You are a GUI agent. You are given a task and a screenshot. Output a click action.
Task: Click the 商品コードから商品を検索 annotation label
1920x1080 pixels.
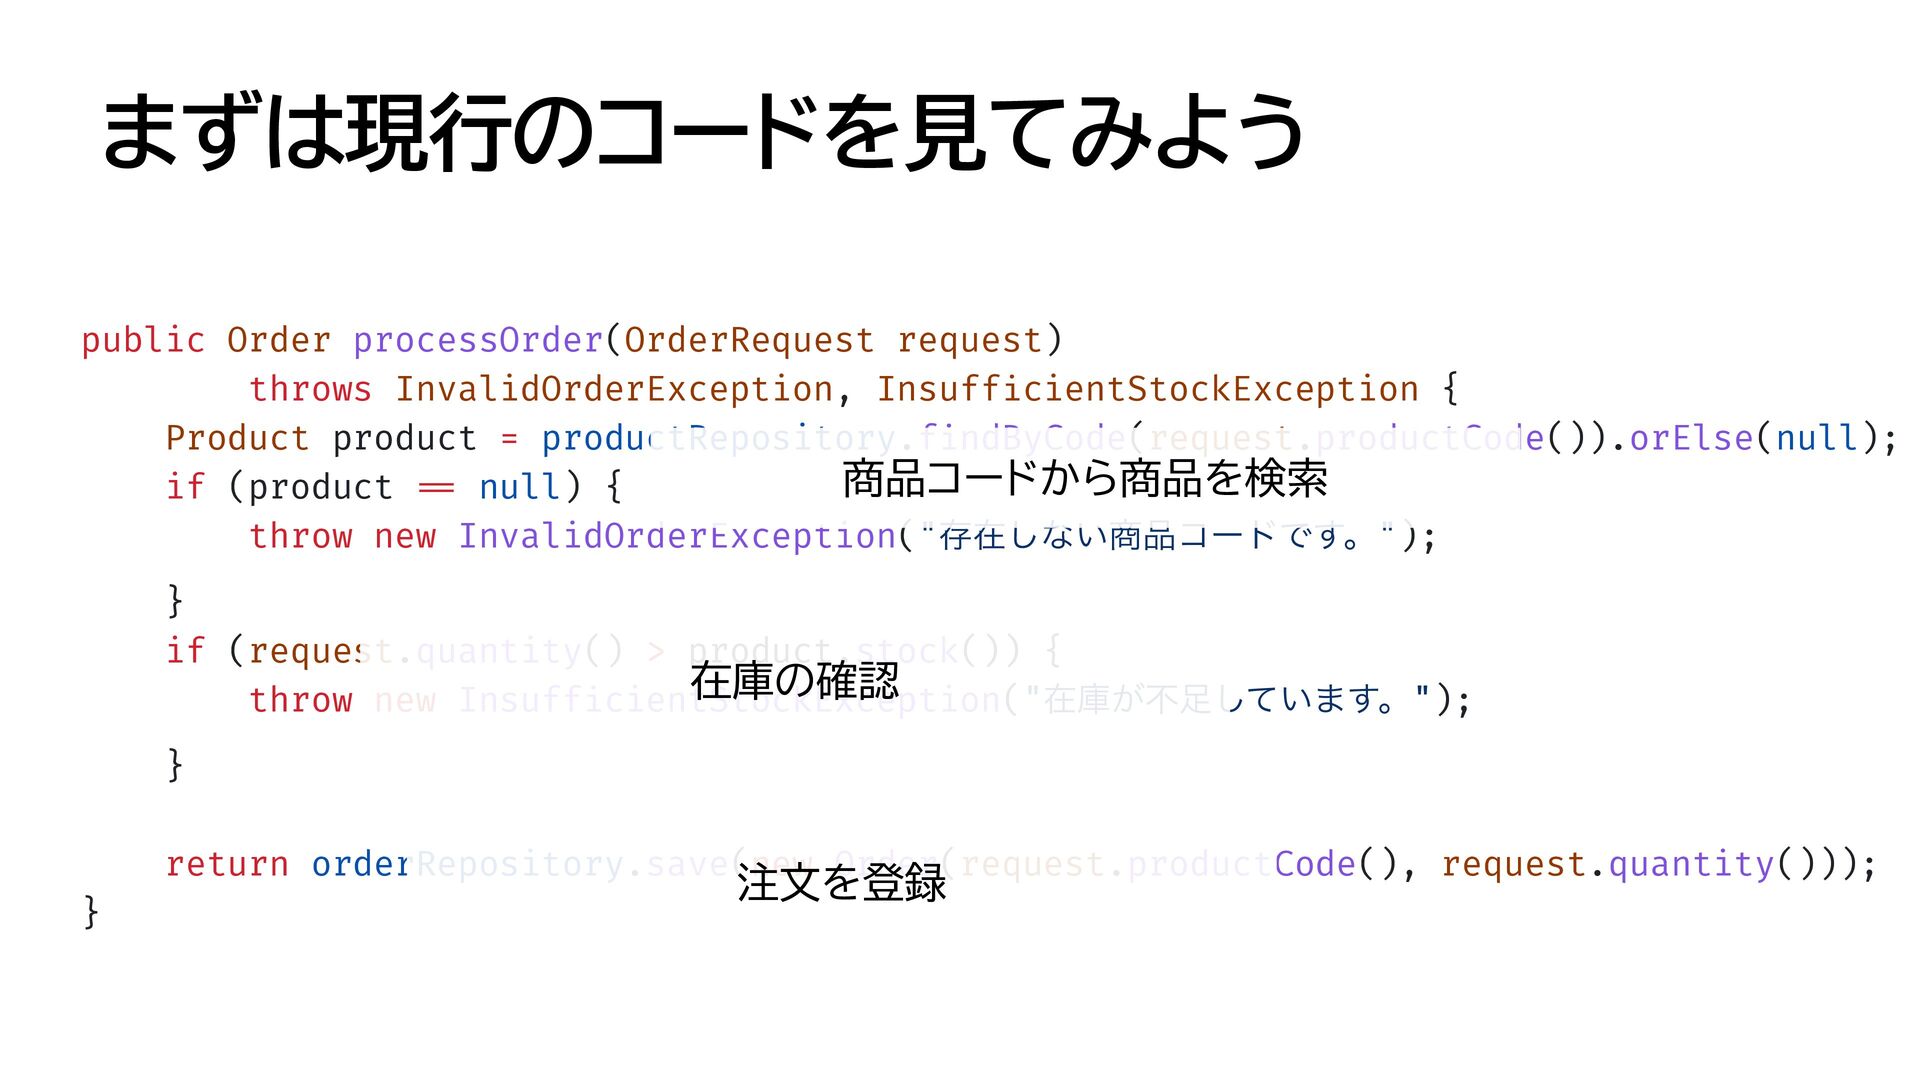point(1084,479)
